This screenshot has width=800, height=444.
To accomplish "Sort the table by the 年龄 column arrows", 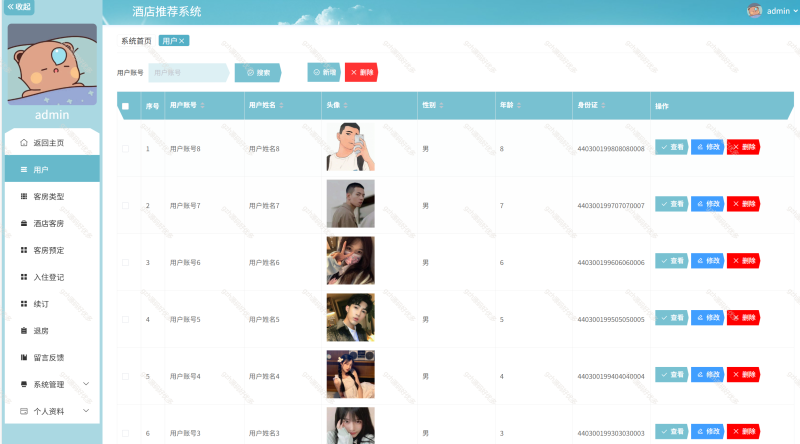I will coord(519,106).
